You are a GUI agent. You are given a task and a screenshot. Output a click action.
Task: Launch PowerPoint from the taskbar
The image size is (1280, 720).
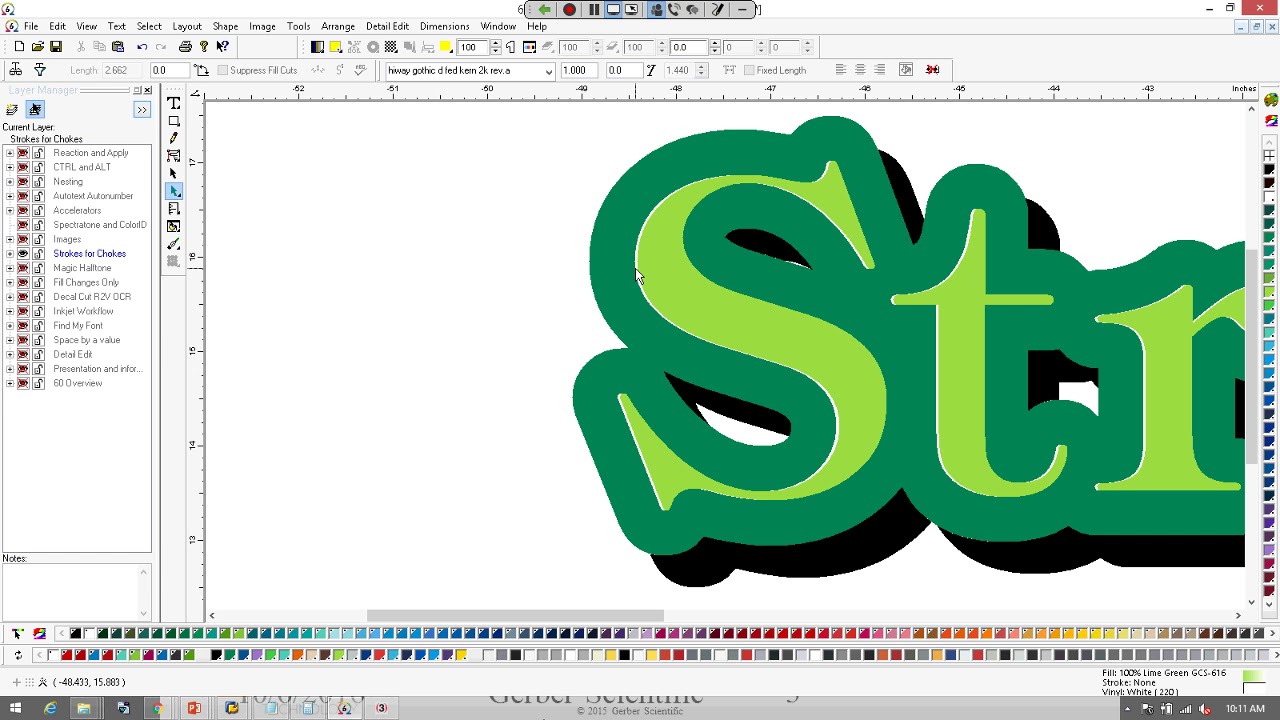[194, 708]
